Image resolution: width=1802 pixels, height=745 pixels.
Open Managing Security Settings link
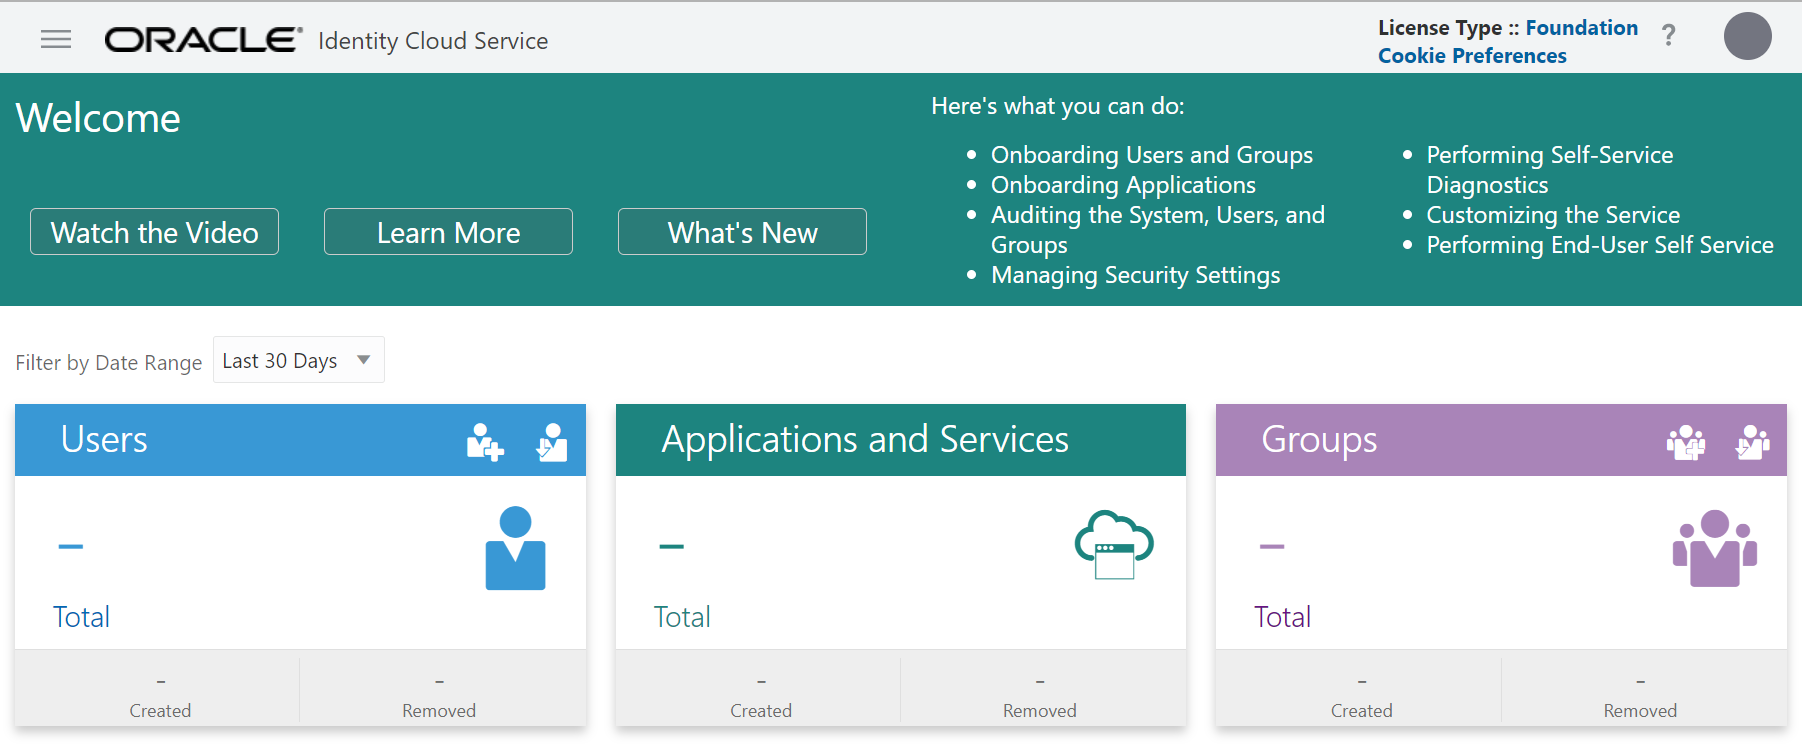coord(1135,275)
